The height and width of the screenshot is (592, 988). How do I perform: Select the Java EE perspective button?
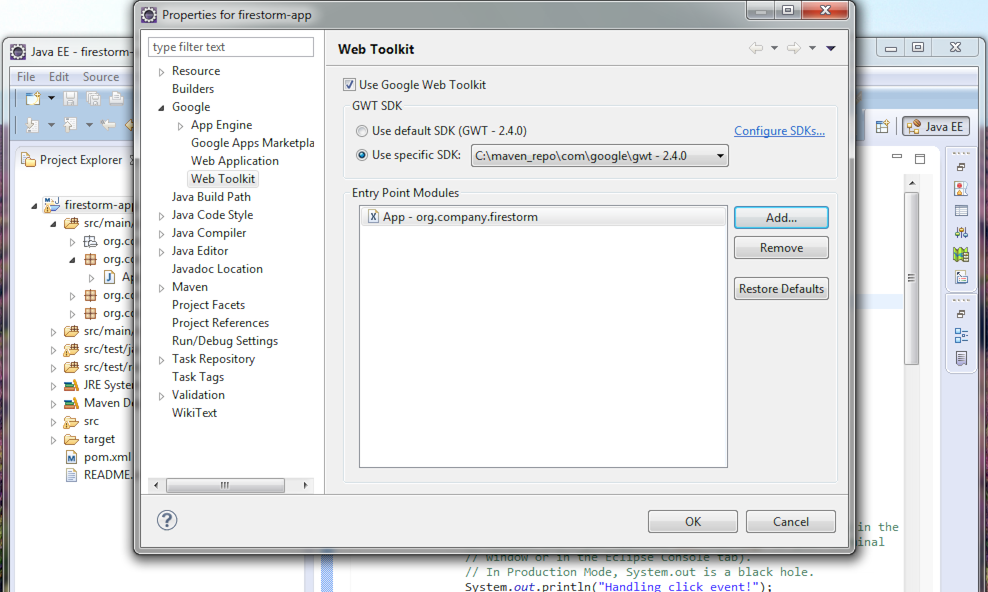pos(936,127)
